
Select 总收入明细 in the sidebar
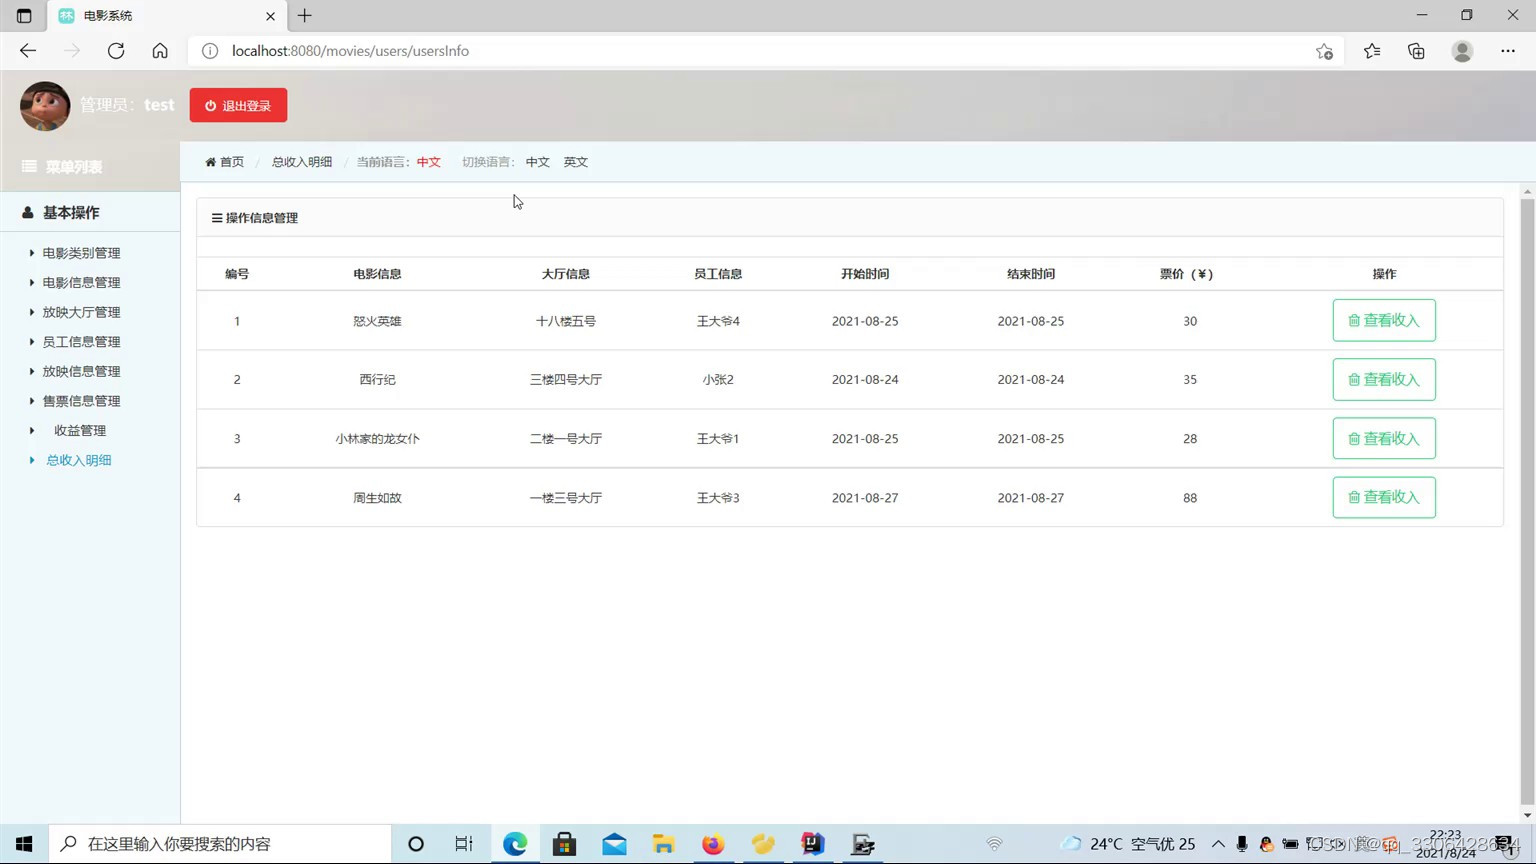pyautogui.click(x=79, y=460)
